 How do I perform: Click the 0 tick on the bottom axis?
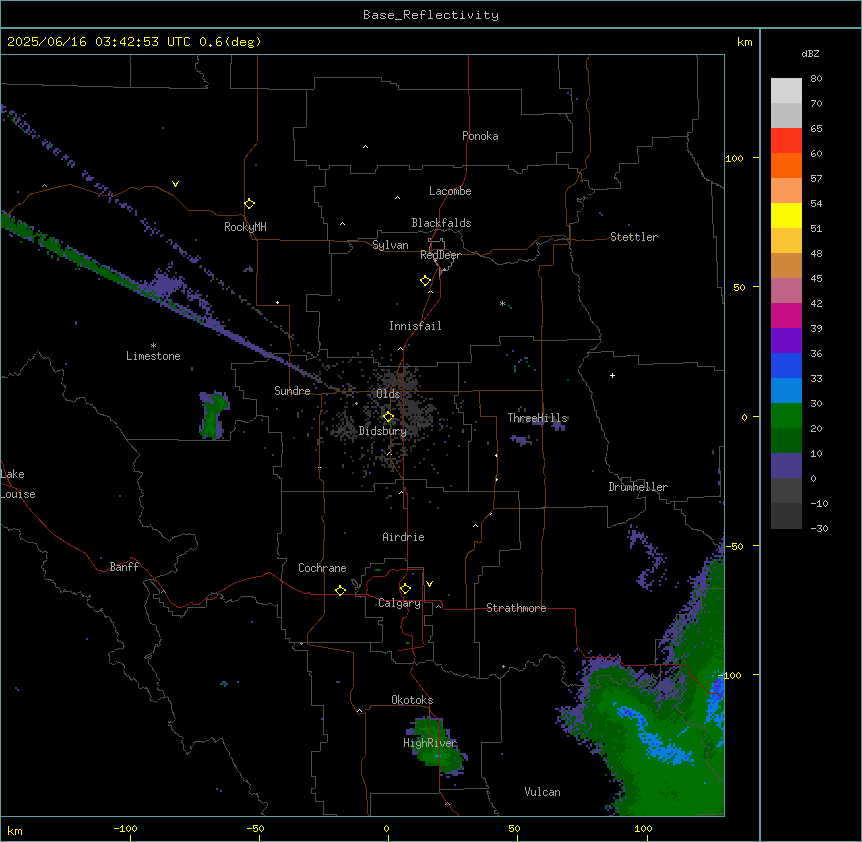click(386, 828)
